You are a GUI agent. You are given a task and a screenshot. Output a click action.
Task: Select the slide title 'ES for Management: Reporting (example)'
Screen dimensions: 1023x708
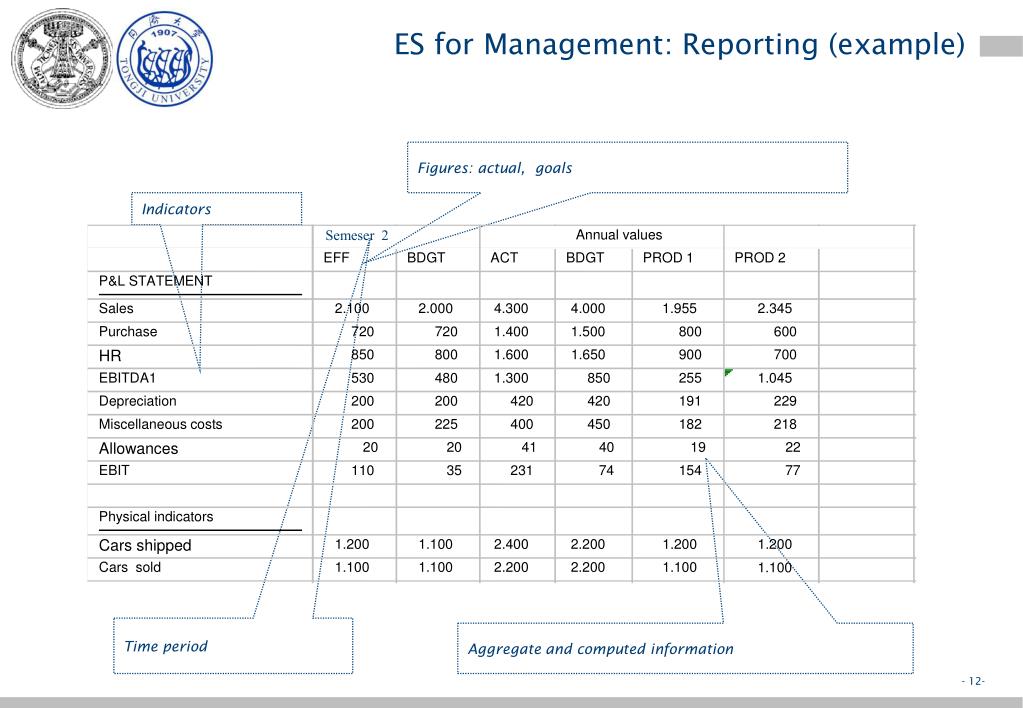pos(679,44)
